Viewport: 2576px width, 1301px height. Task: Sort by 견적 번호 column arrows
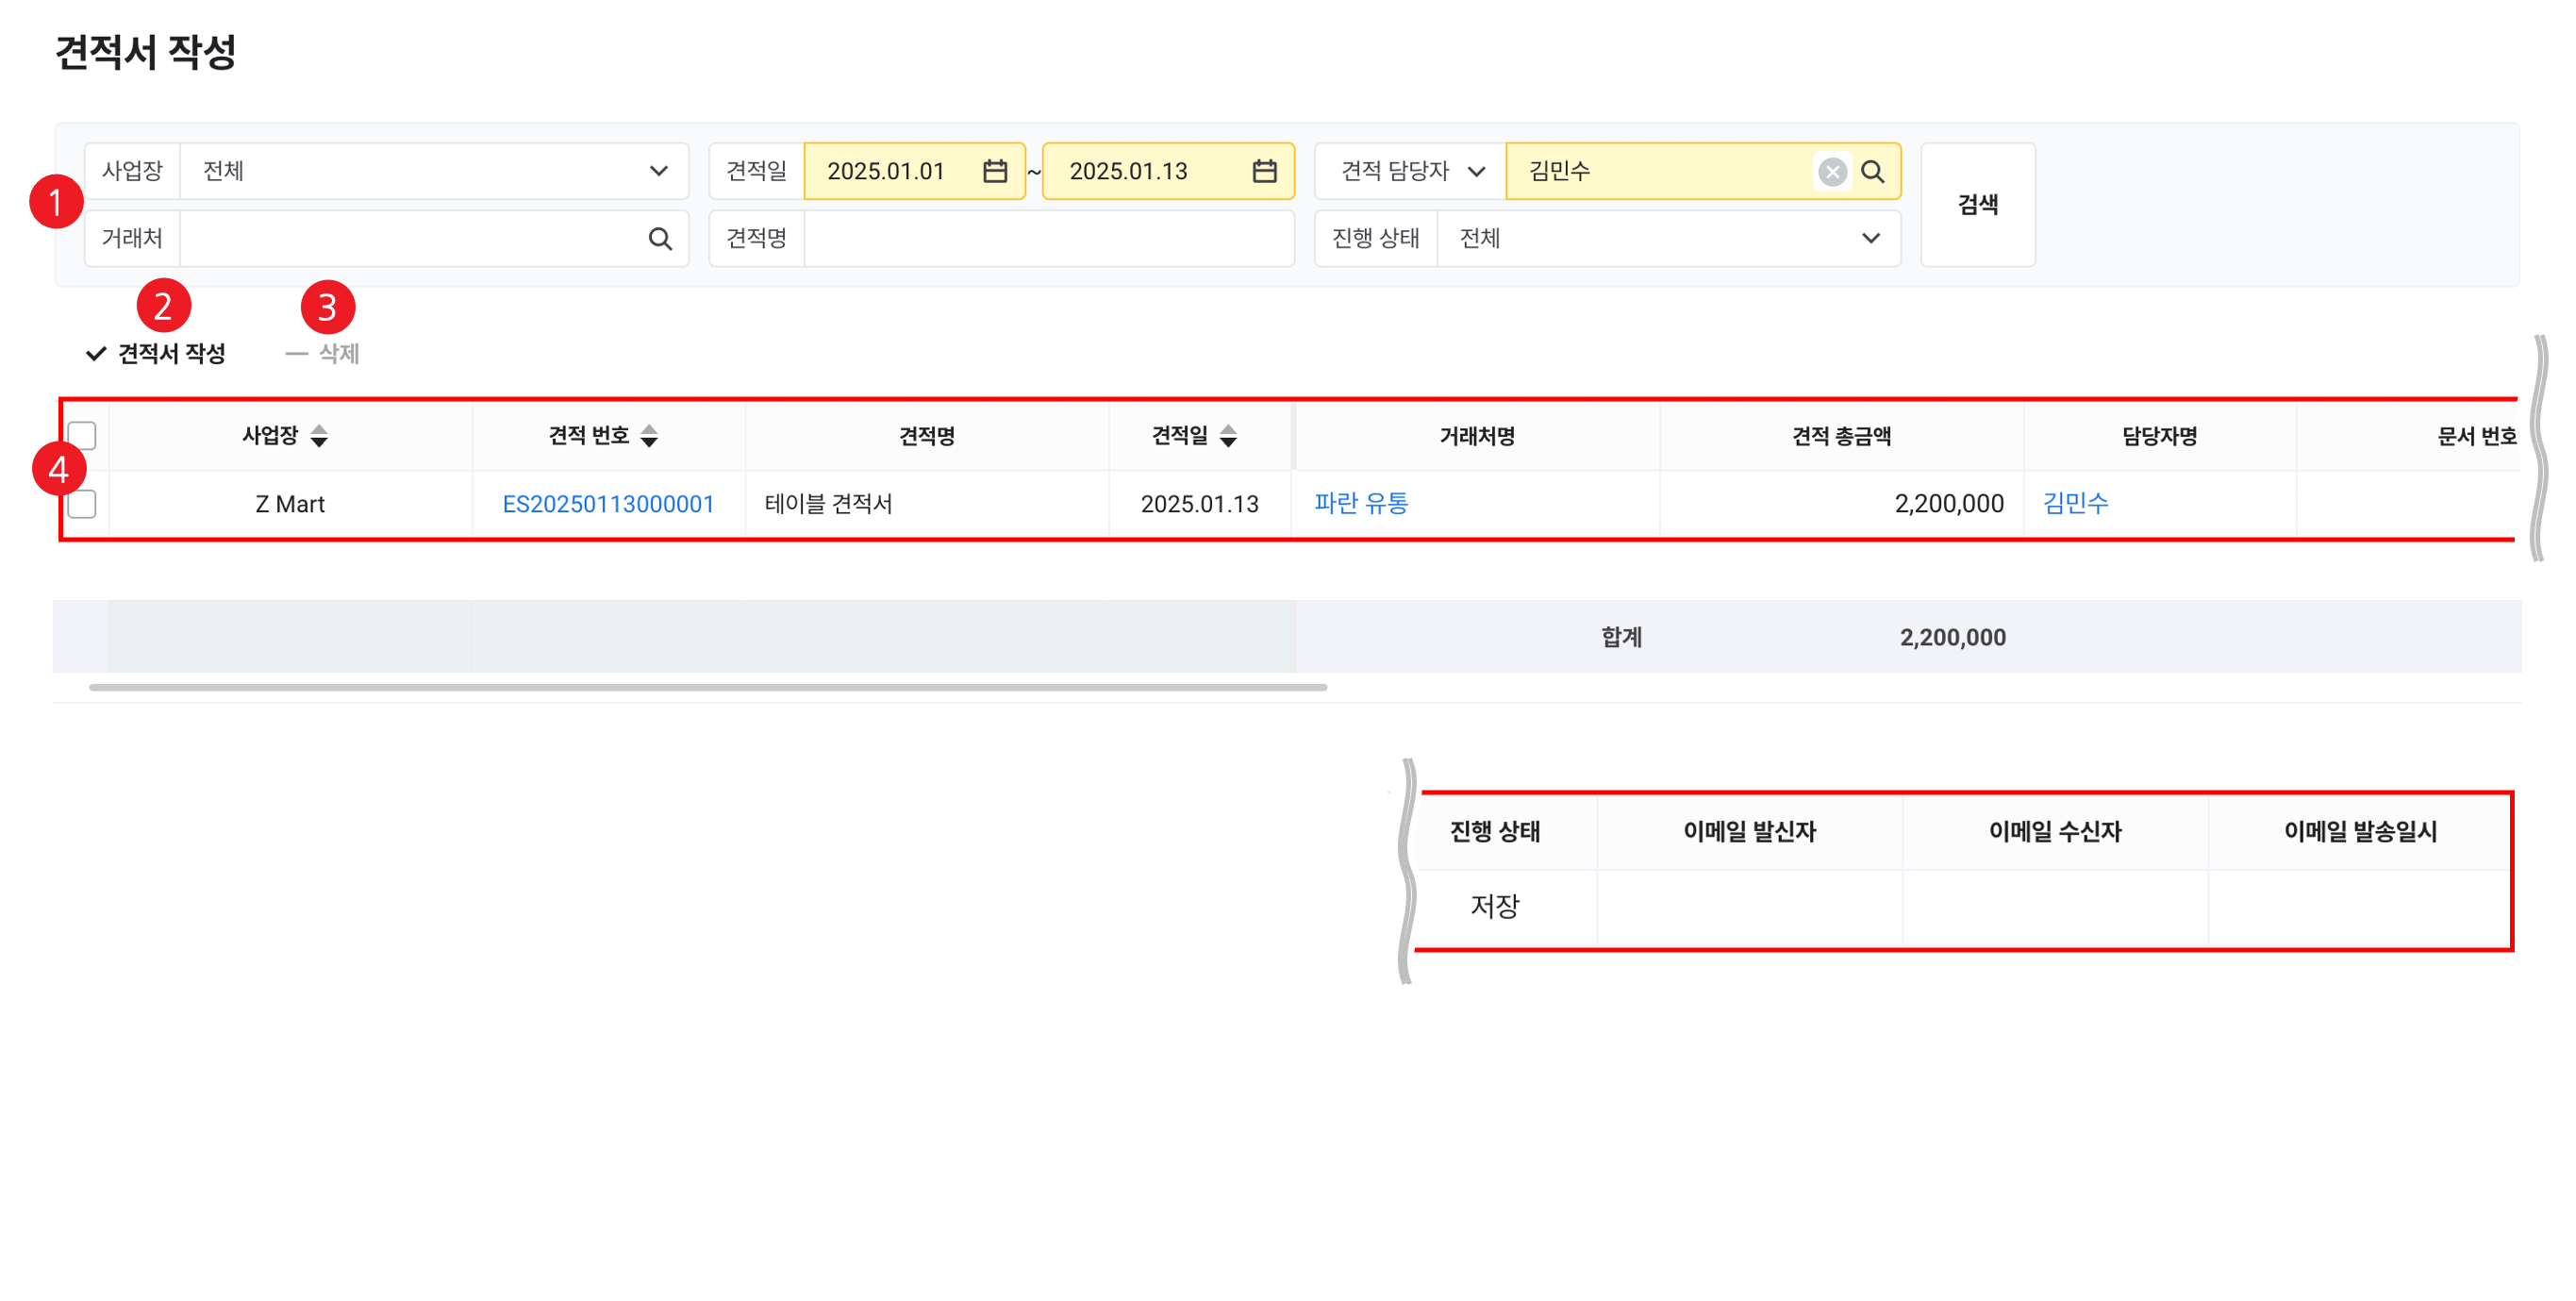[x=649, y=436]
